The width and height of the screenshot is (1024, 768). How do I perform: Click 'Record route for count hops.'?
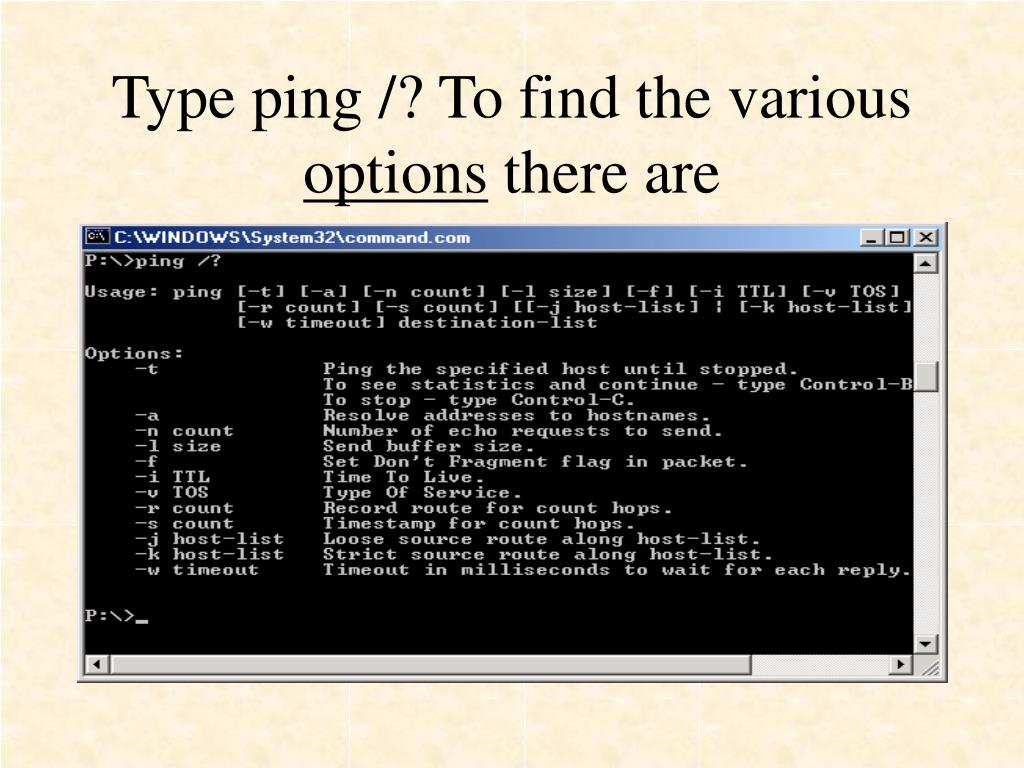tap(498, 508)
